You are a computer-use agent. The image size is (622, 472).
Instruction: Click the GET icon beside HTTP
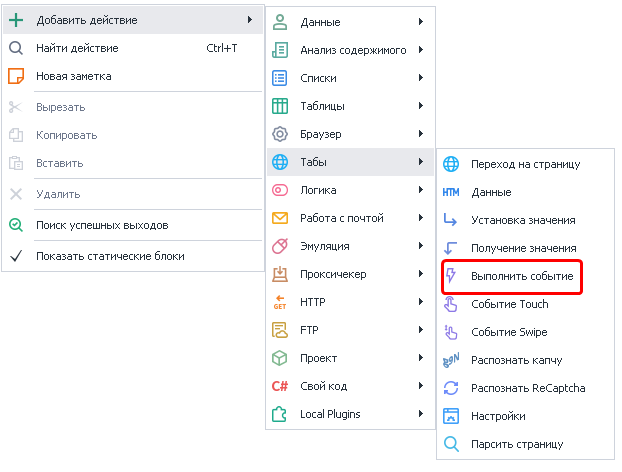(281, 302)
